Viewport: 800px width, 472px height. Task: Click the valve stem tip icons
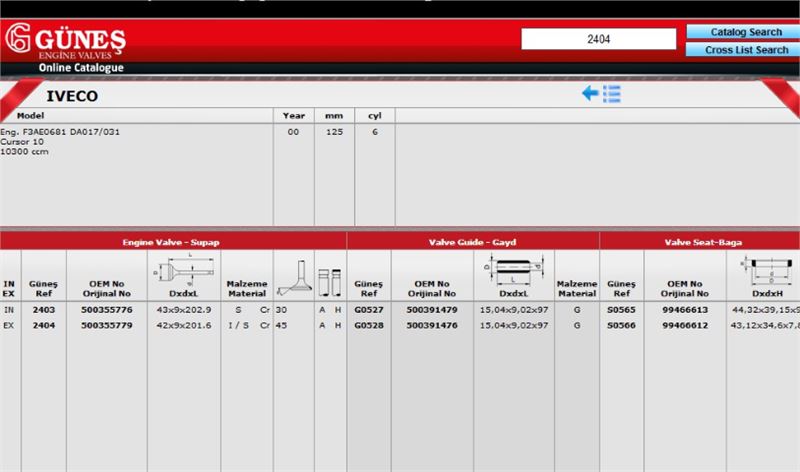pyautogui.click(x=330, y=282)
